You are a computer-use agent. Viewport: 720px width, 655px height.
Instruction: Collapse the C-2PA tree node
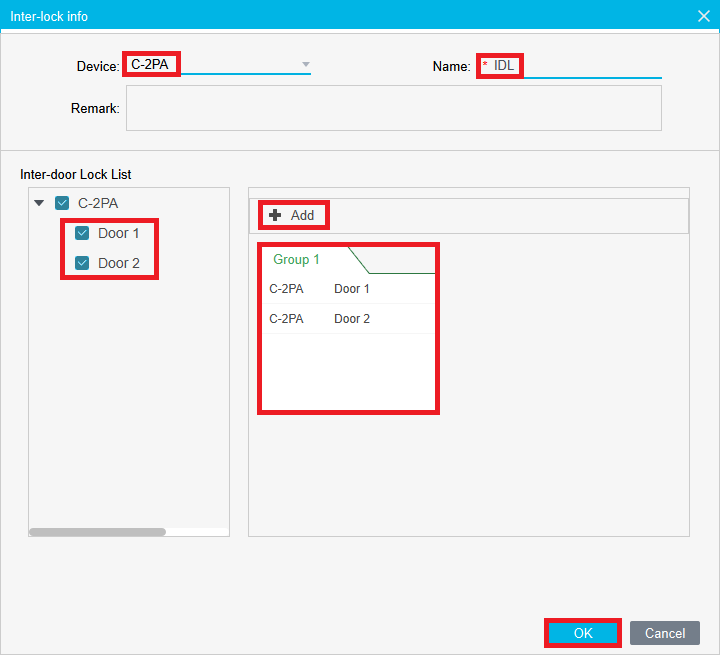pyautogui.click(x=39, y=203)
